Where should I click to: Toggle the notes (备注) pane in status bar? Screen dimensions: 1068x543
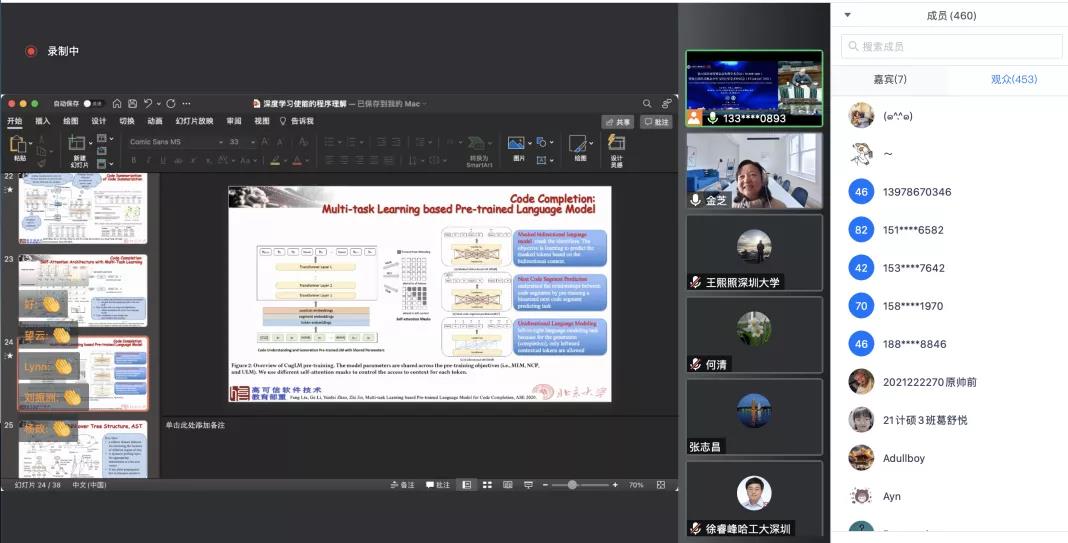coord(401,485)
